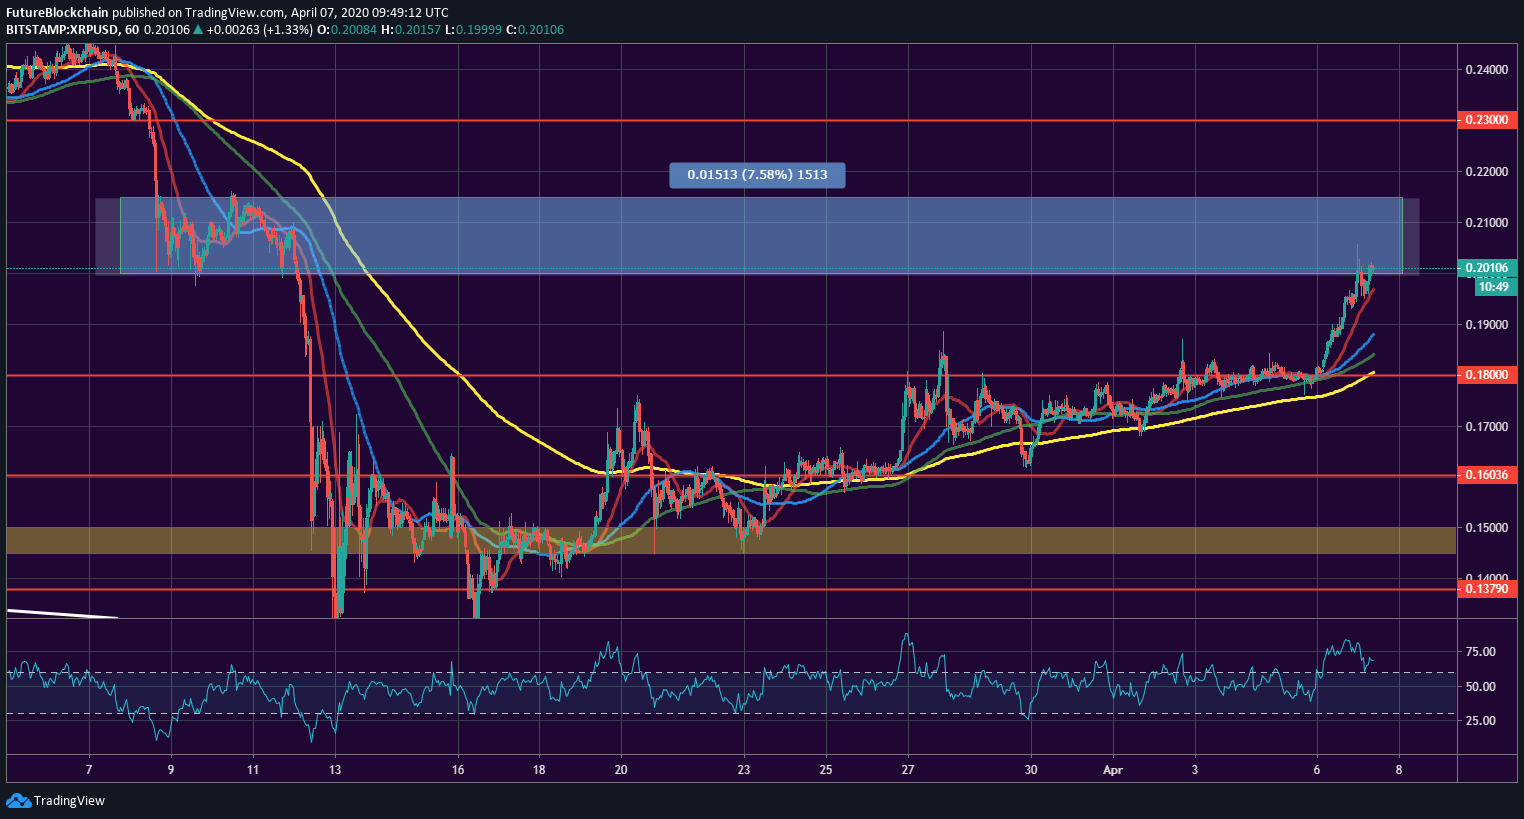Click the 0.22000 price axis label

[1487, 172]
